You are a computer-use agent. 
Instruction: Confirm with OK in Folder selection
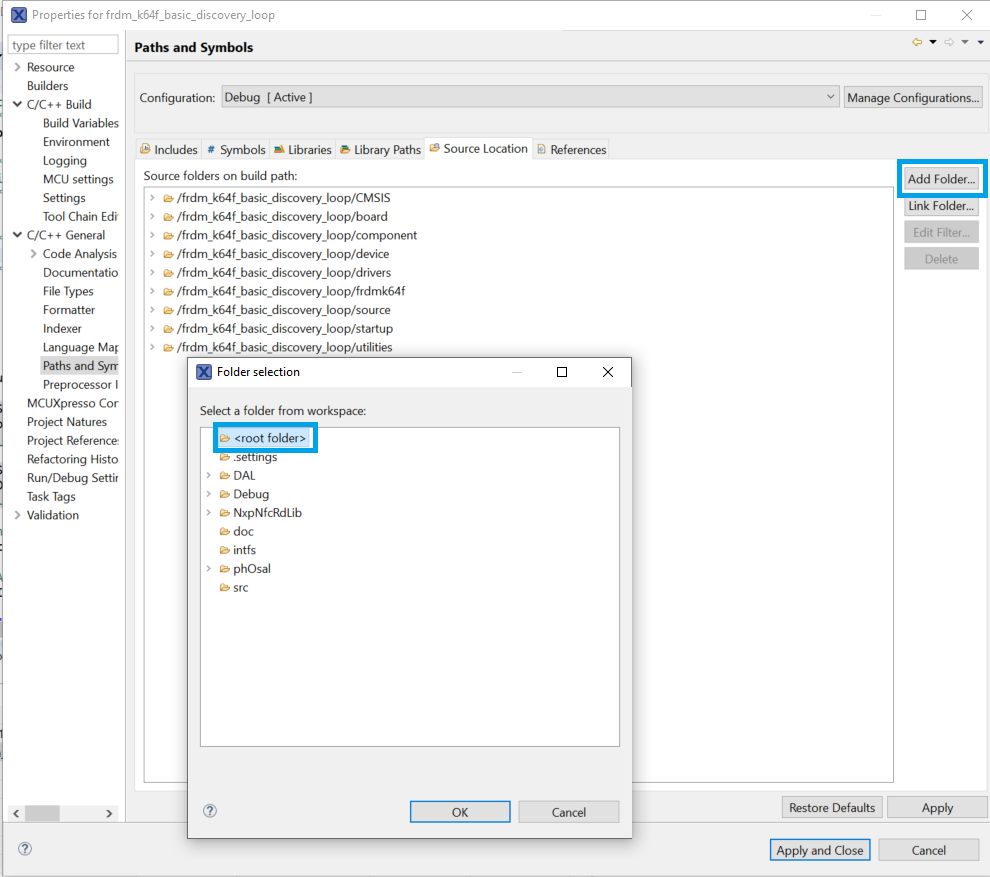tap(460, 812)
